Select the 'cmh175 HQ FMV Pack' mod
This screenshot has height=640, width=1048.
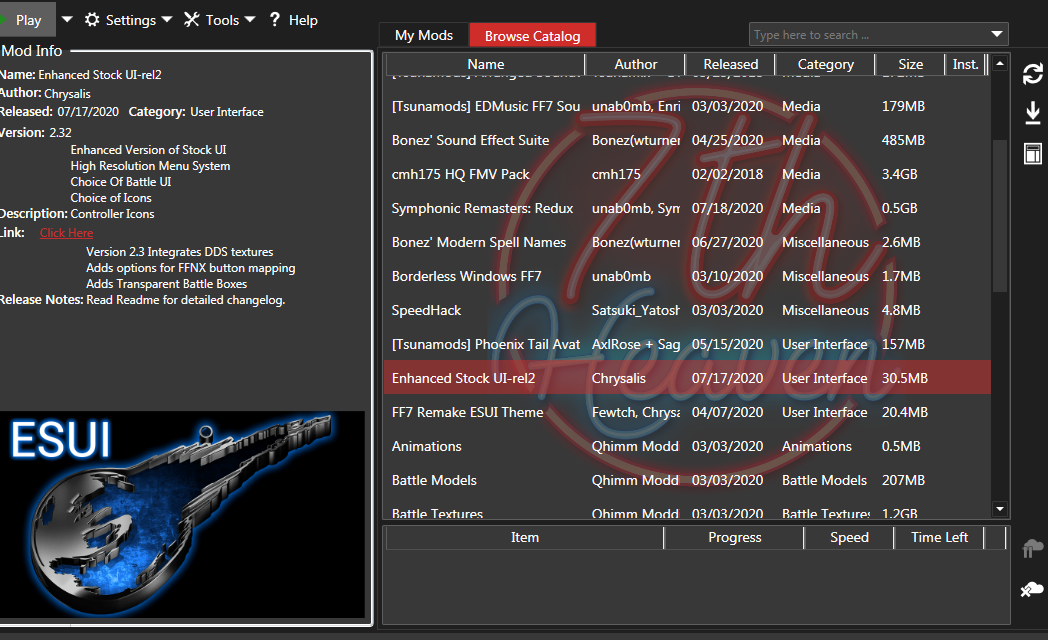[687, 174]
